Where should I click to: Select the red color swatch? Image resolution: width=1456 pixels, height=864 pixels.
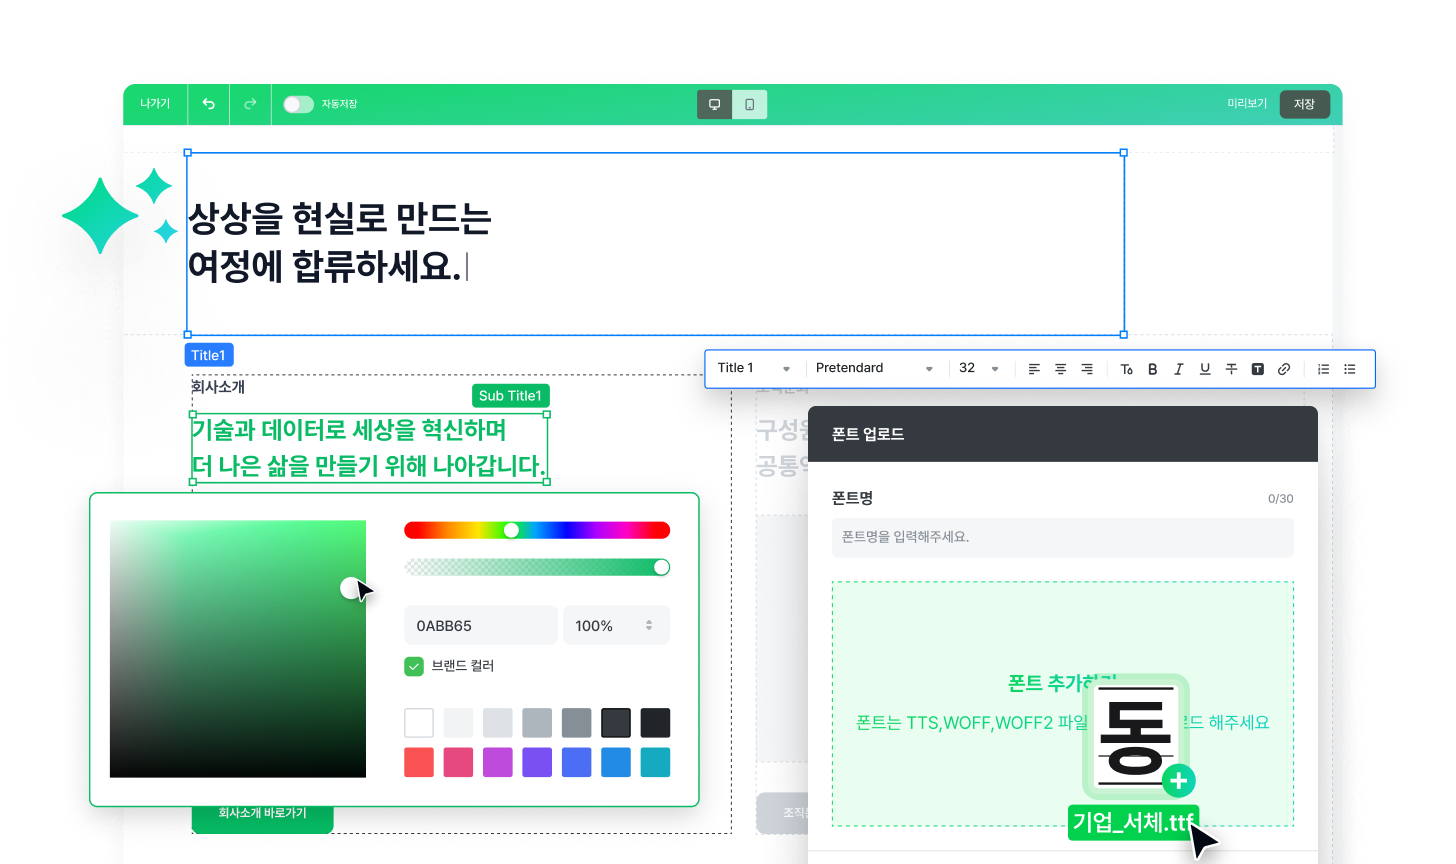pos(419,762)
